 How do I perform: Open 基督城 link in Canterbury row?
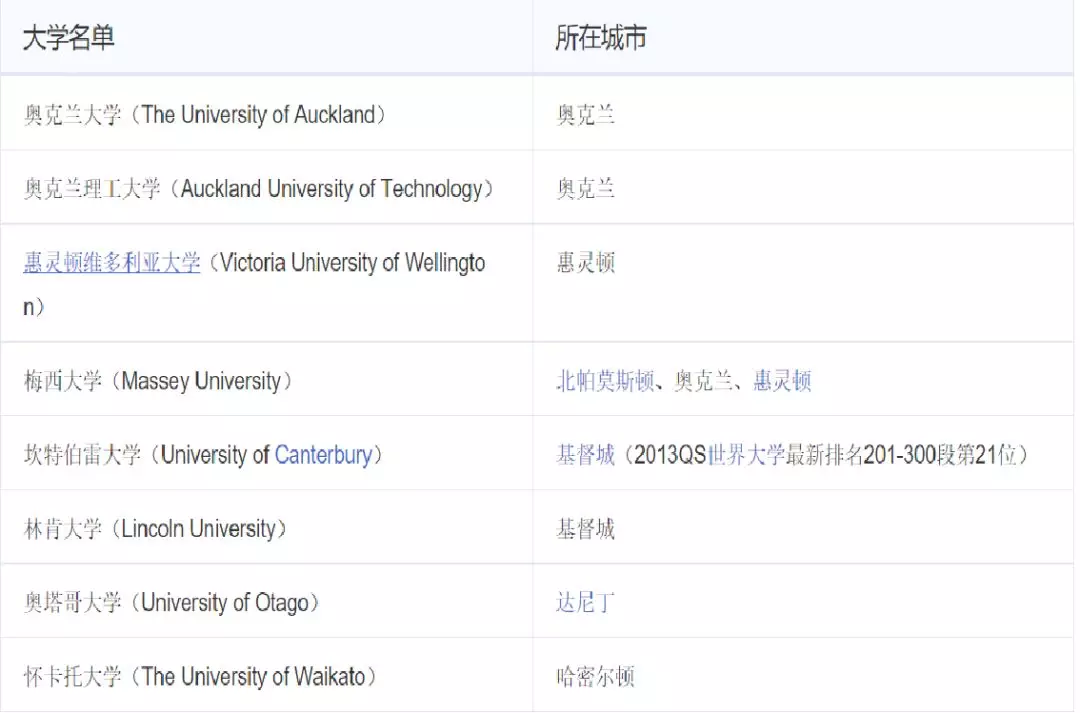point(585,455)
